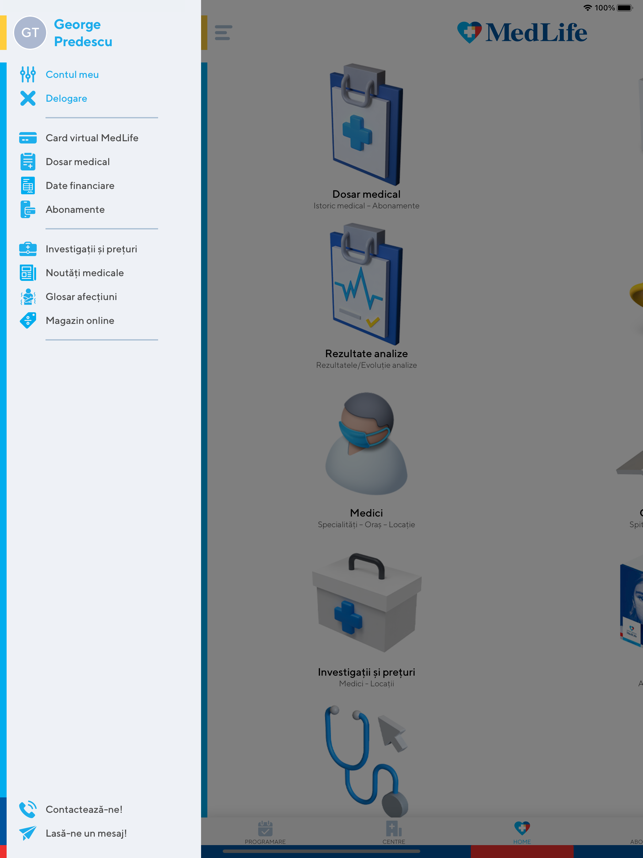Switch to the Programare tab

pyautogui.click(x=265, y=832)
